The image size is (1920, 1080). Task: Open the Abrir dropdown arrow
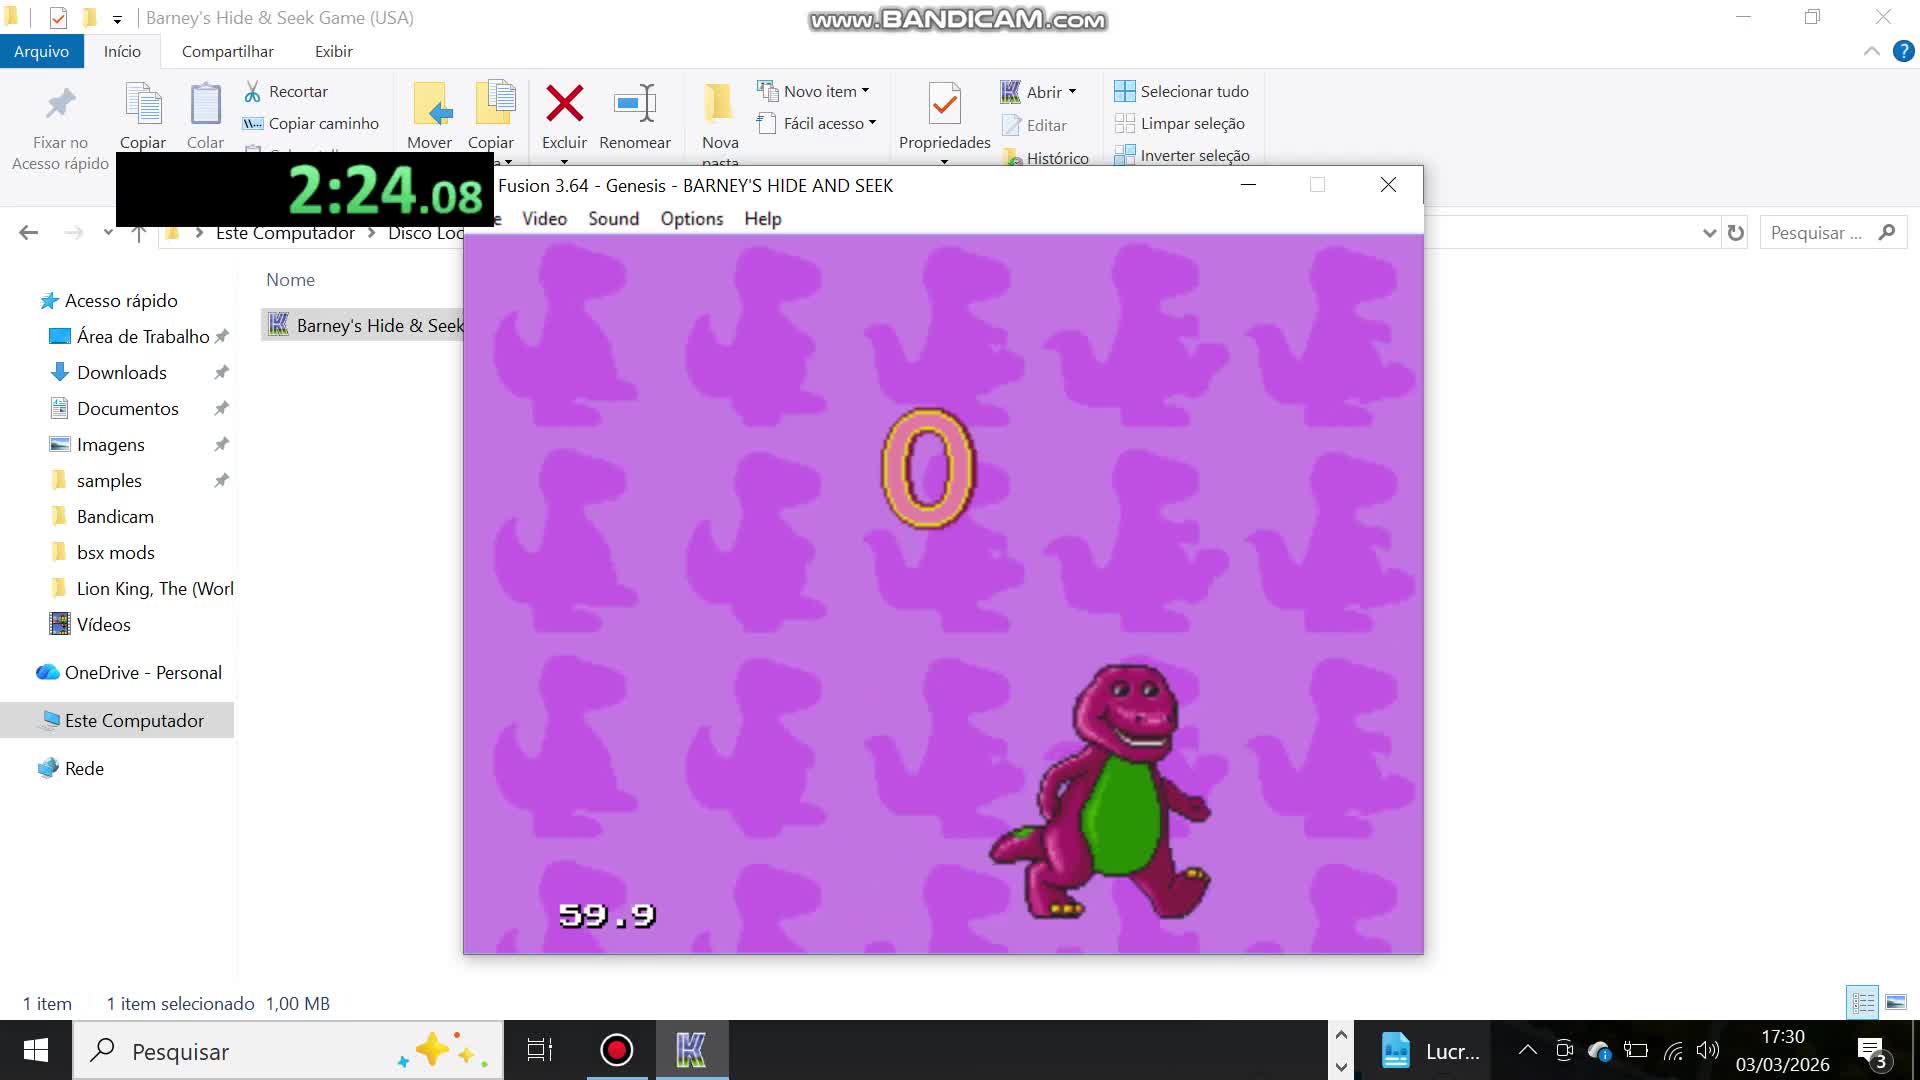pos(1072,92)
